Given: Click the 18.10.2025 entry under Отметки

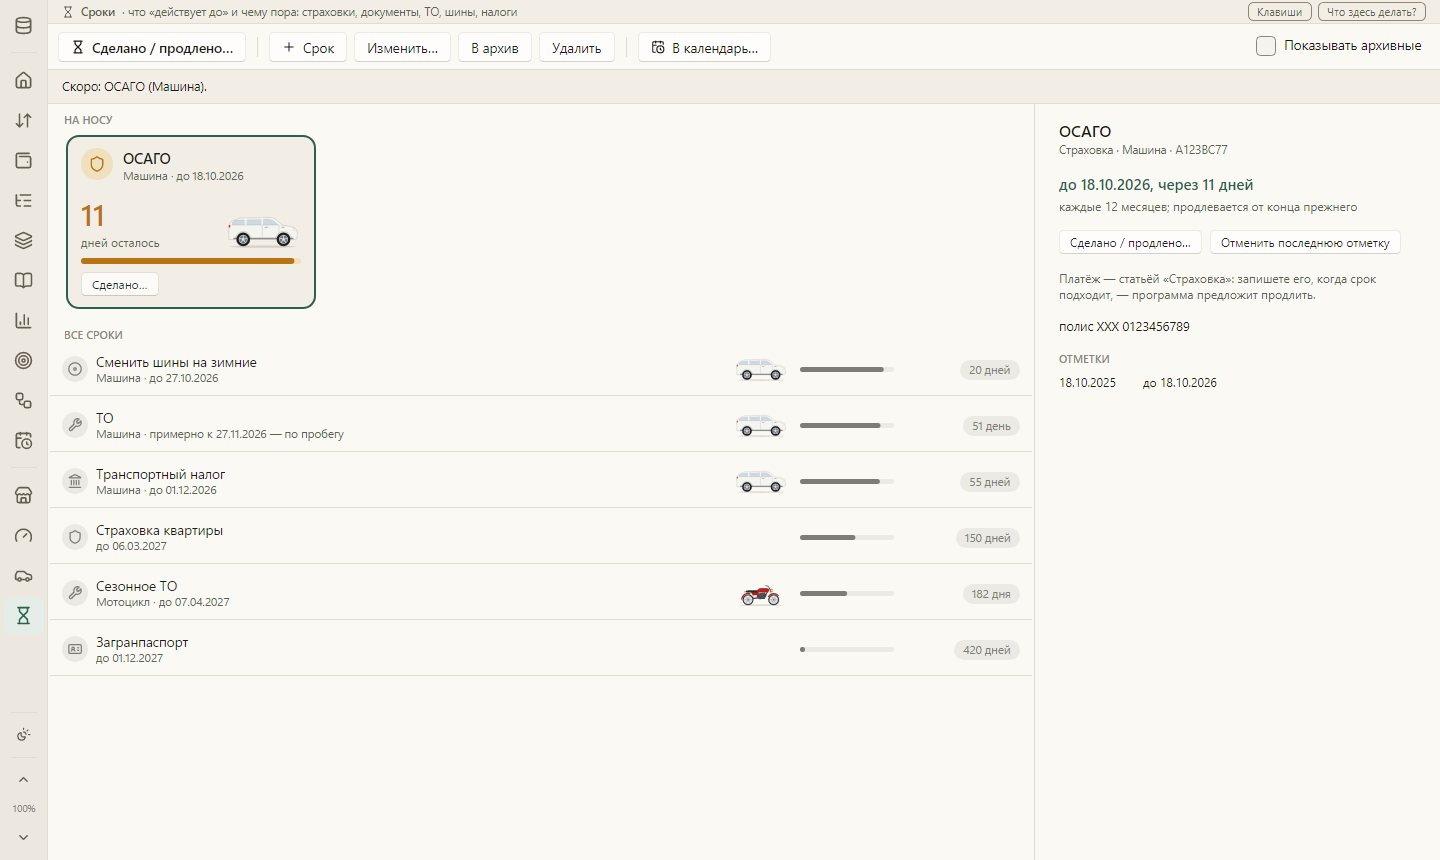Looking at the screenshot, I should 1087,383.
